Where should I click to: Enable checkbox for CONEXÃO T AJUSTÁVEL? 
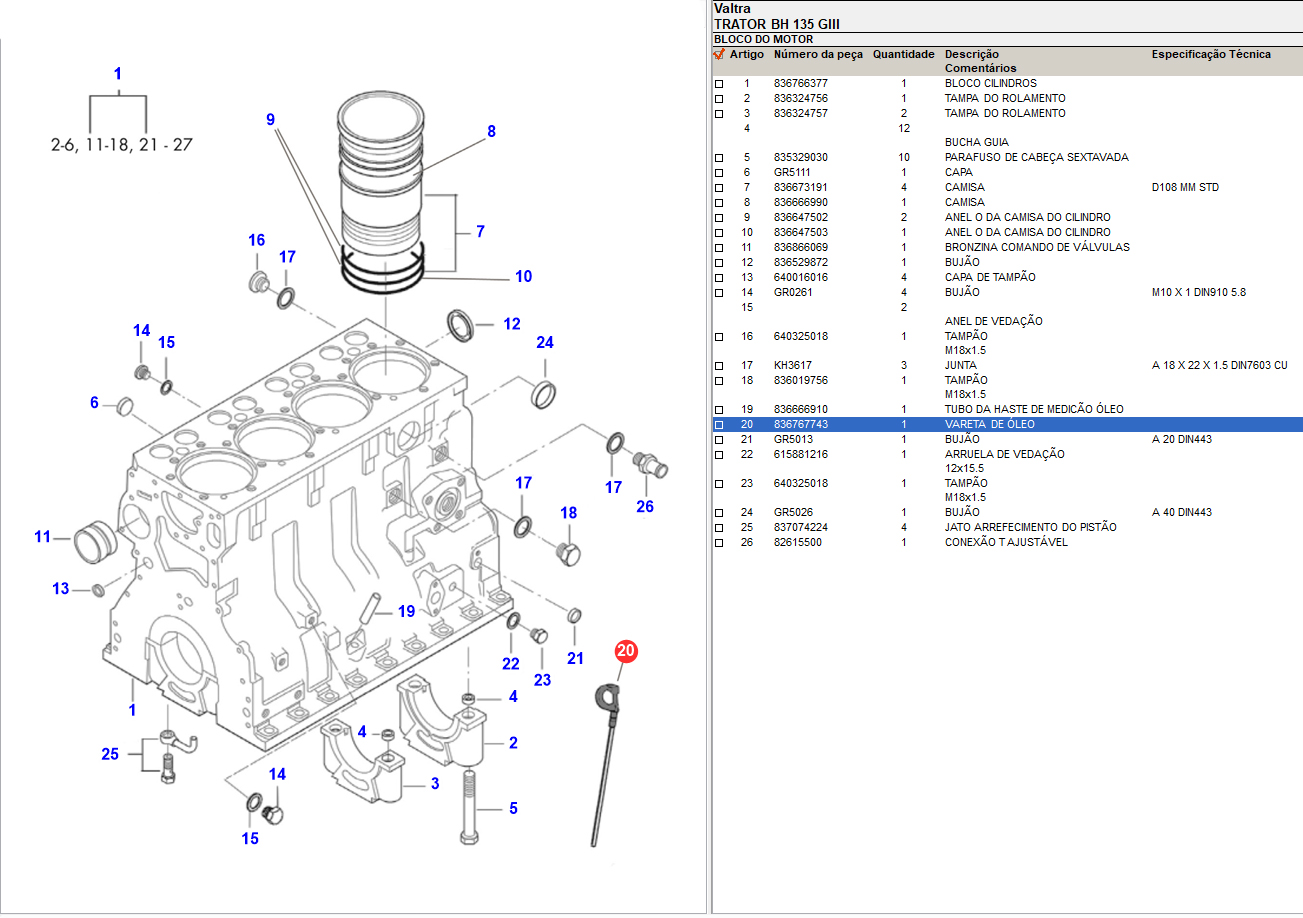click(719, 543)
